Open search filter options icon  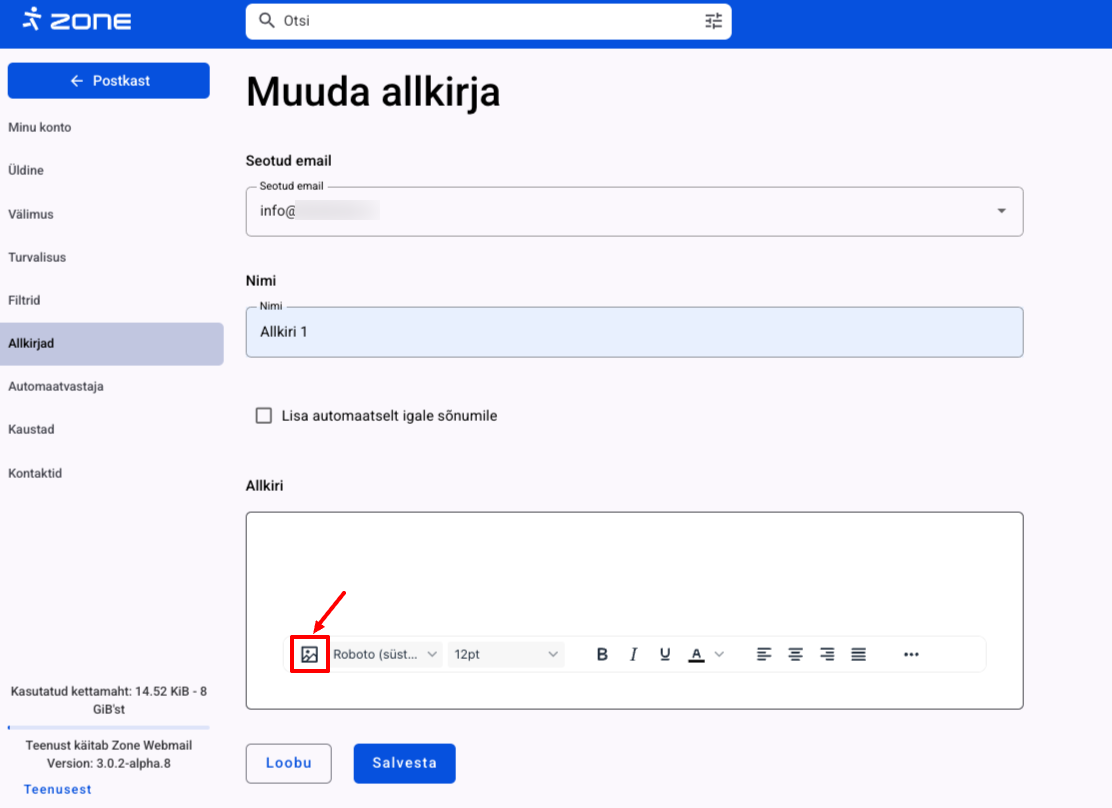713,21
